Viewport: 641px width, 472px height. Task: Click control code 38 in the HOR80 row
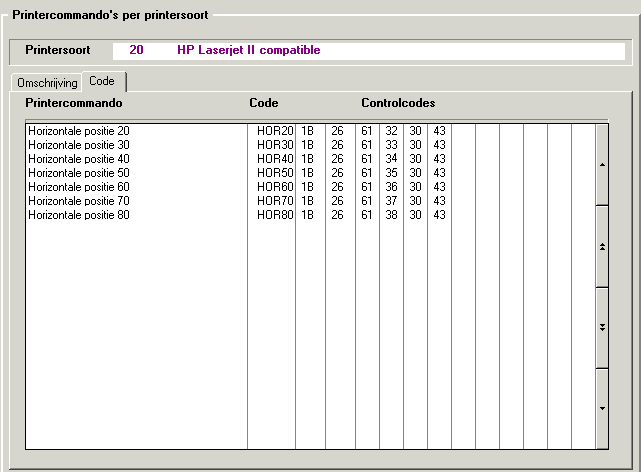coord(391,215)
